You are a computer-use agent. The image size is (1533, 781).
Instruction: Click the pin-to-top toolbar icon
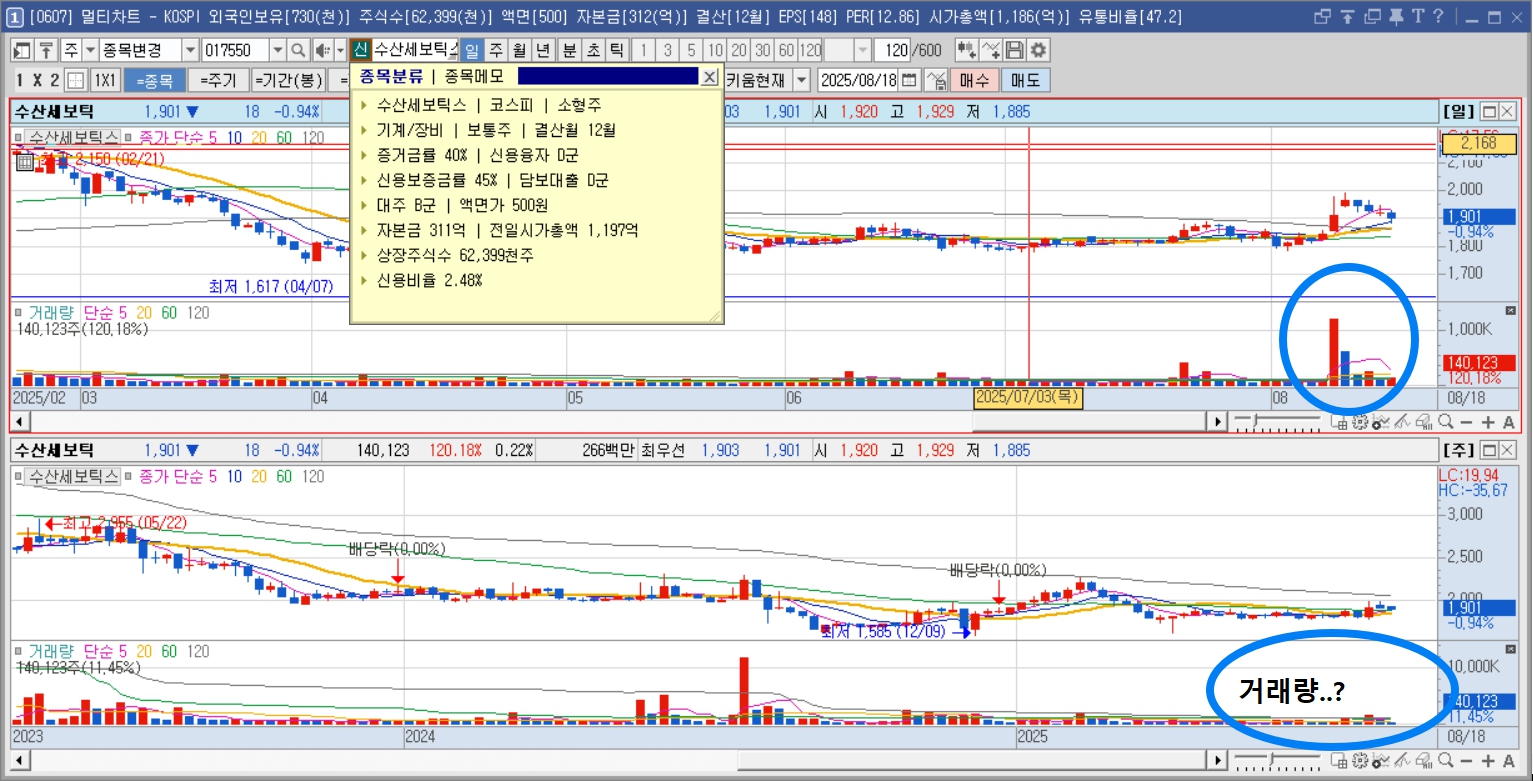[x=46, y=50]
